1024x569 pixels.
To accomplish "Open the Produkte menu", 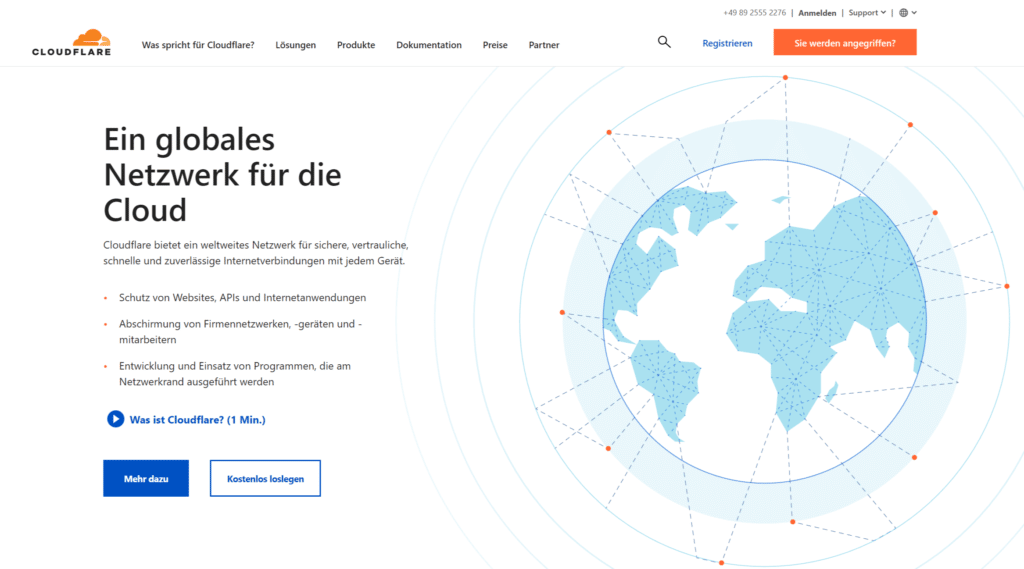I will 356,45.
